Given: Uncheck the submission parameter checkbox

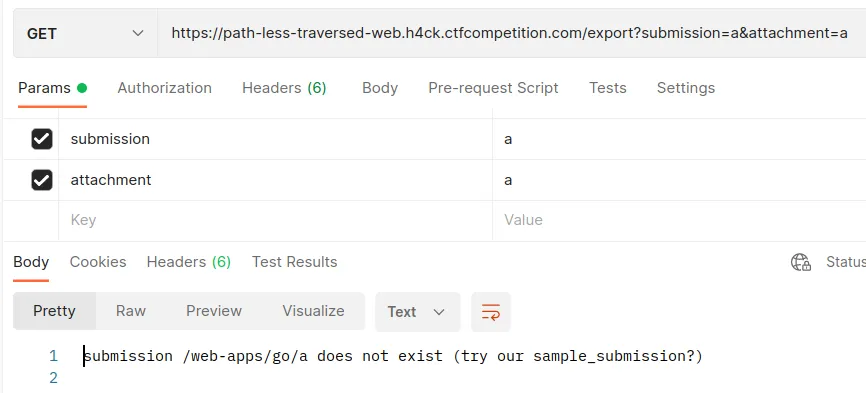Looking at the screenshot, I should [42, 139].
